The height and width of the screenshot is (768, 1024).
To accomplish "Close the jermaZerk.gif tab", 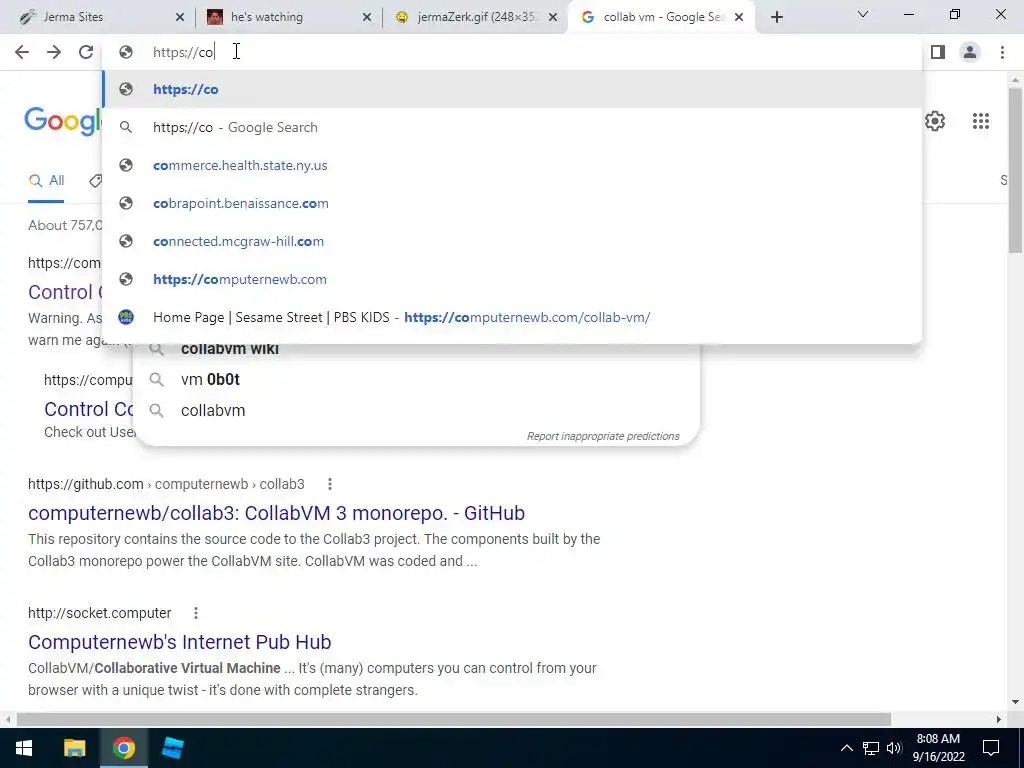I will pyautogui.click(x=553, y=18).
